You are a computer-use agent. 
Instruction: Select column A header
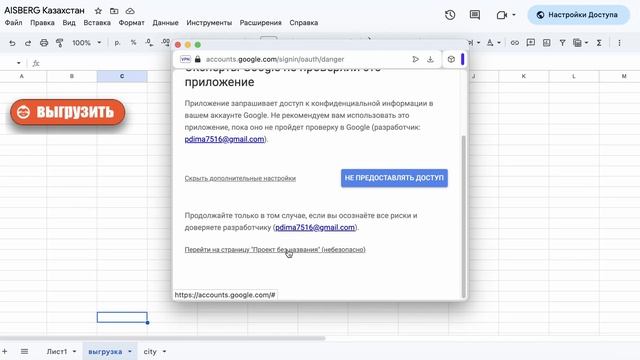[22, 76]
